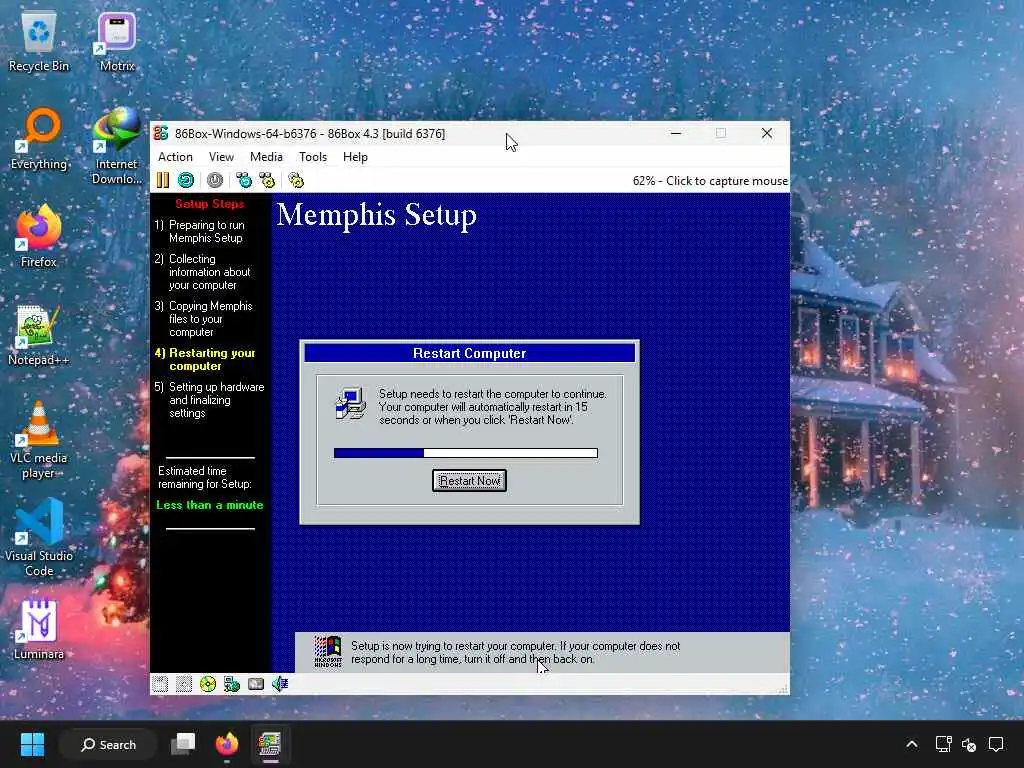Open the Media menu
This screenshot has height=768, width=1024.
(x=266, y=157)
